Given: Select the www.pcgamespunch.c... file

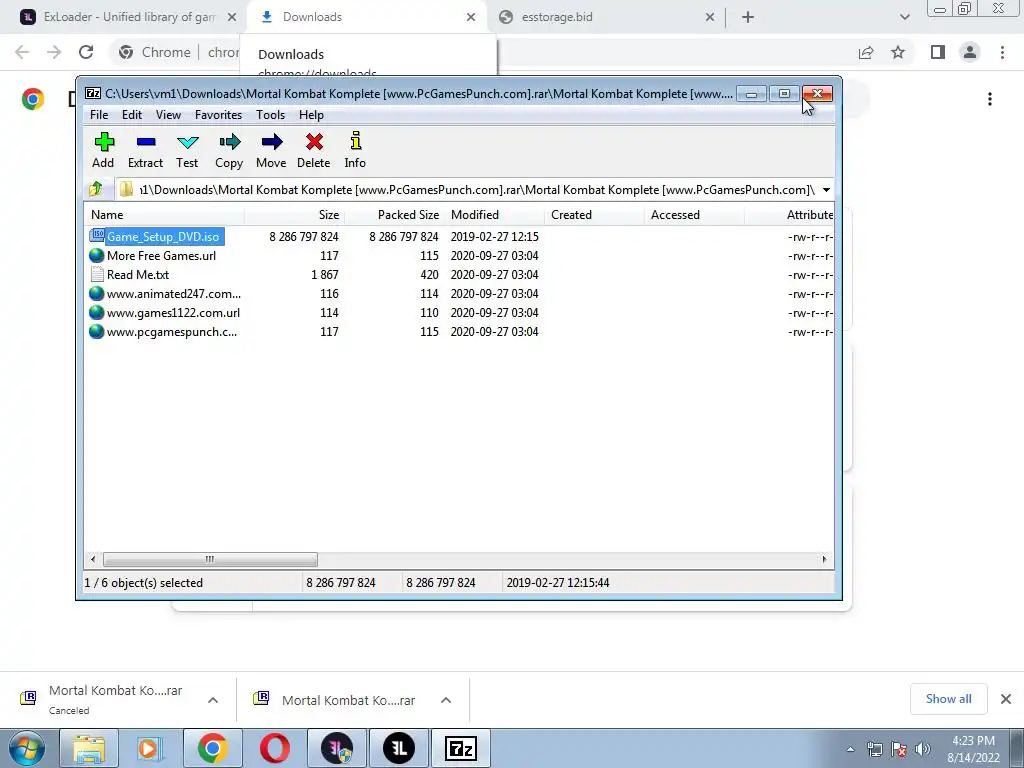Looking at the screenshot, I should [x=172, y=332].
